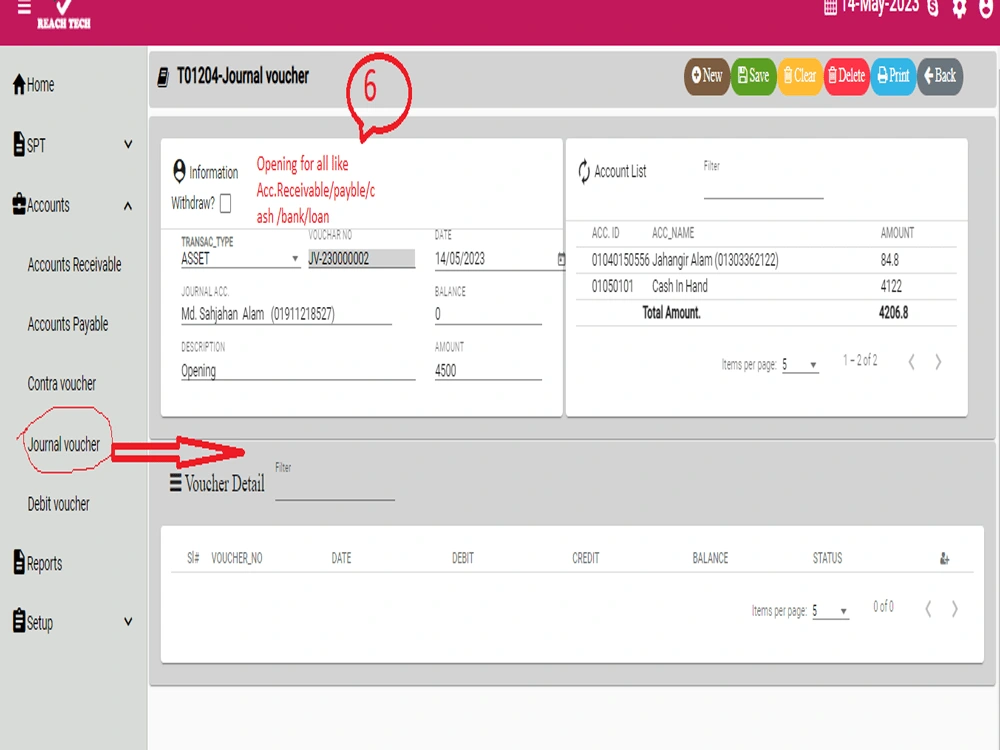Click the AMOUNT column header

(897, 233)
